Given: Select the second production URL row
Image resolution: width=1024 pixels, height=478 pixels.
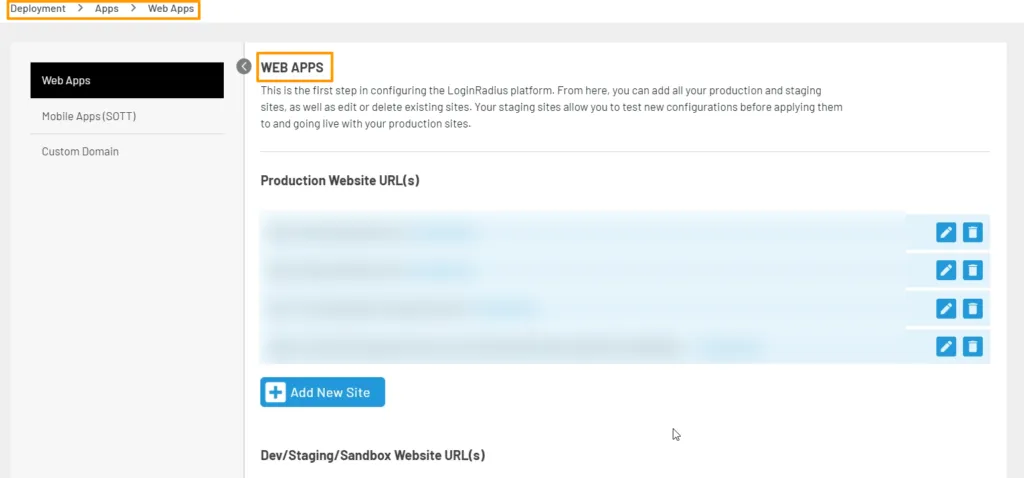Looking at the screenshot, I should pos(580,270).
